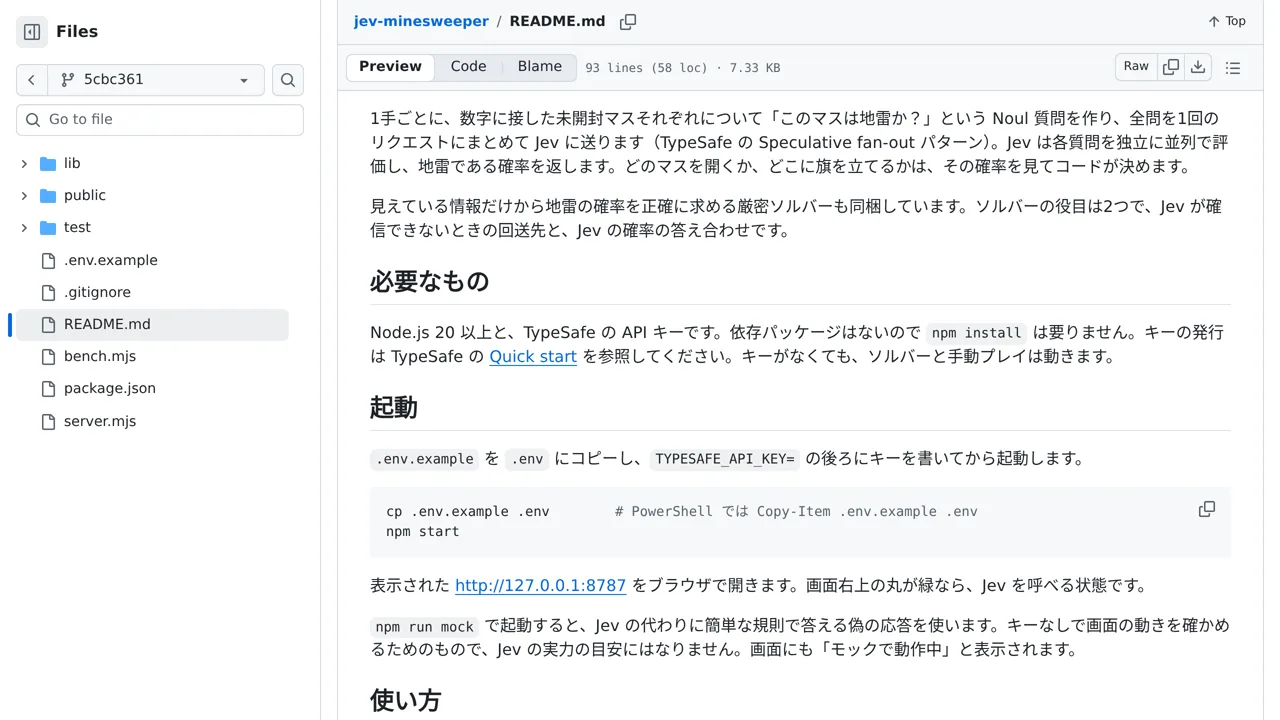The width and height of the screenshot is (1280, 720).
Task: Copy the code block command
Action: point(1207,509)
